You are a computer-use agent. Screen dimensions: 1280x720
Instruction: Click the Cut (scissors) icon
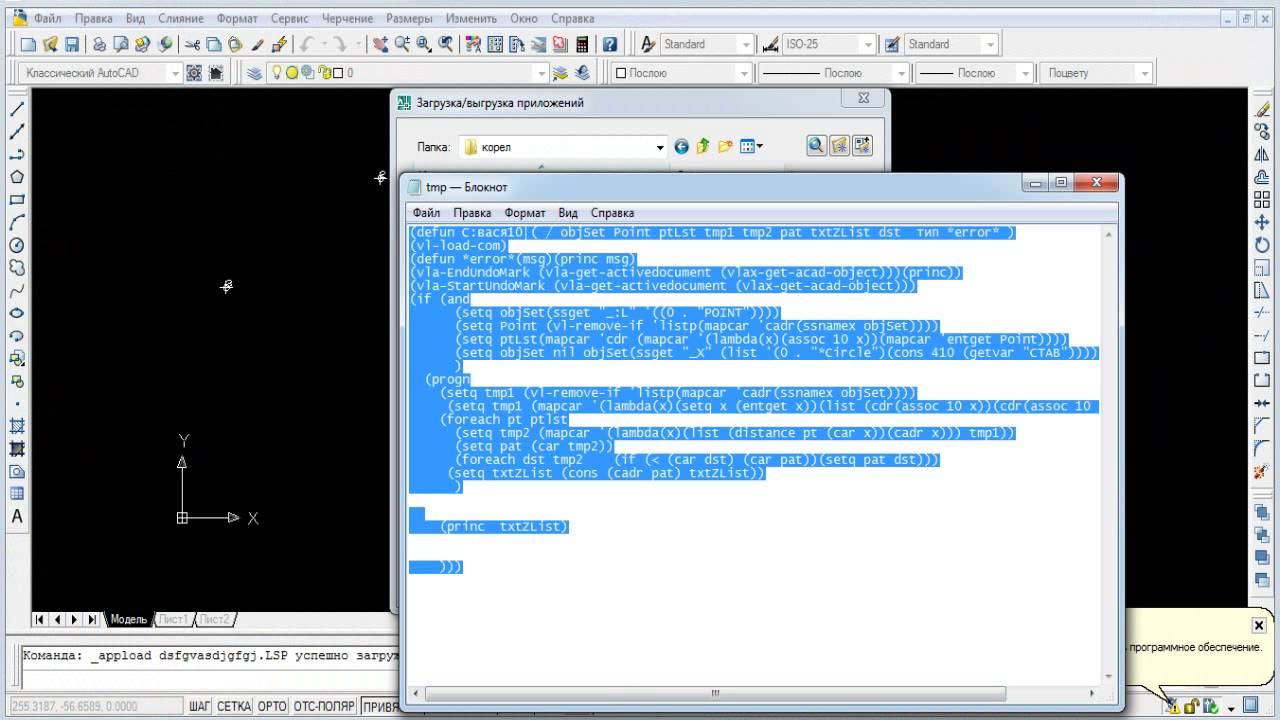click(192, 44)
